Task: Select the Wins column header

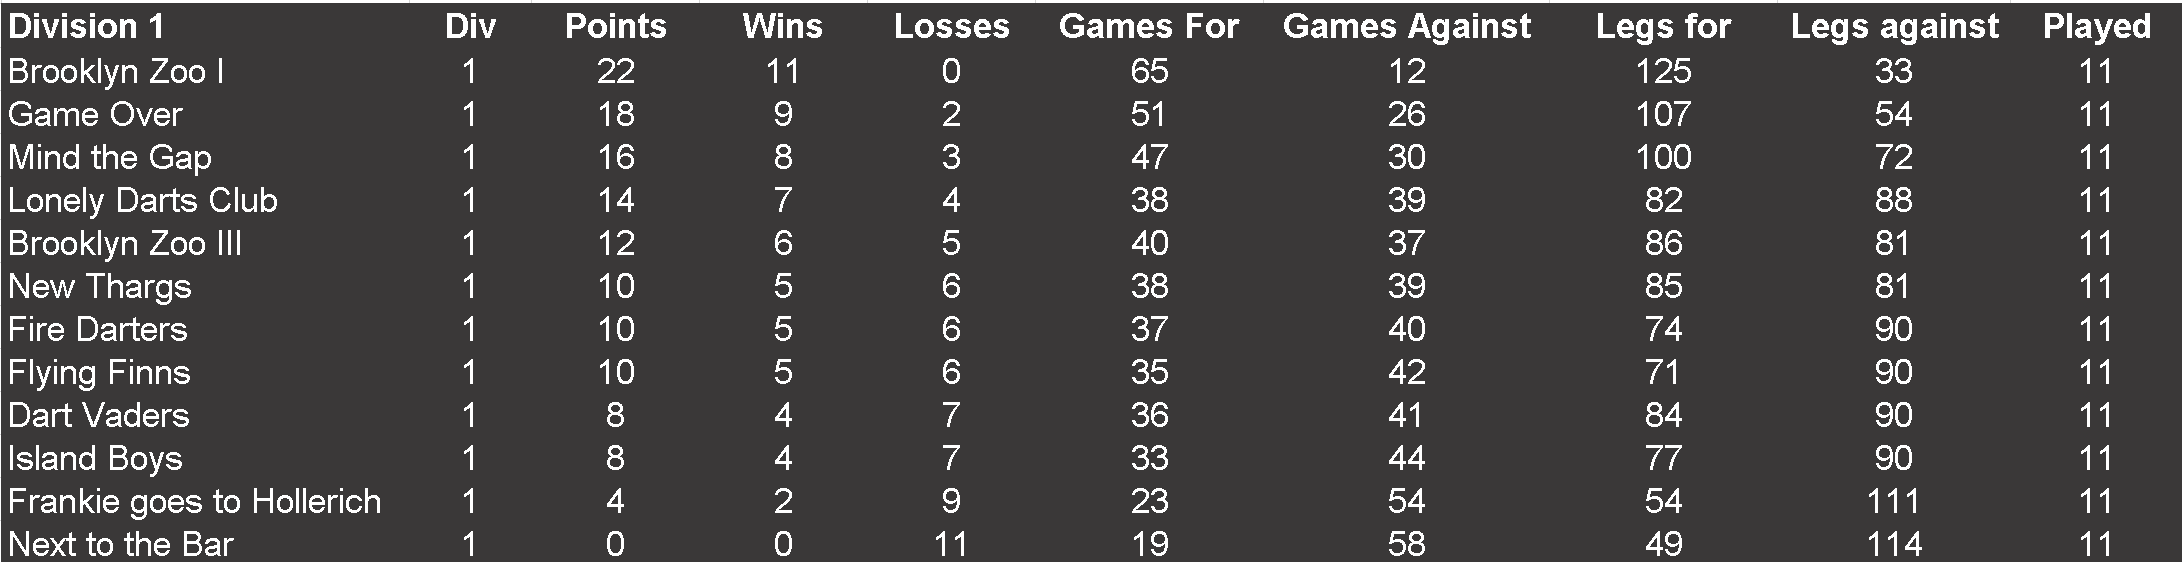Action: 782,27
